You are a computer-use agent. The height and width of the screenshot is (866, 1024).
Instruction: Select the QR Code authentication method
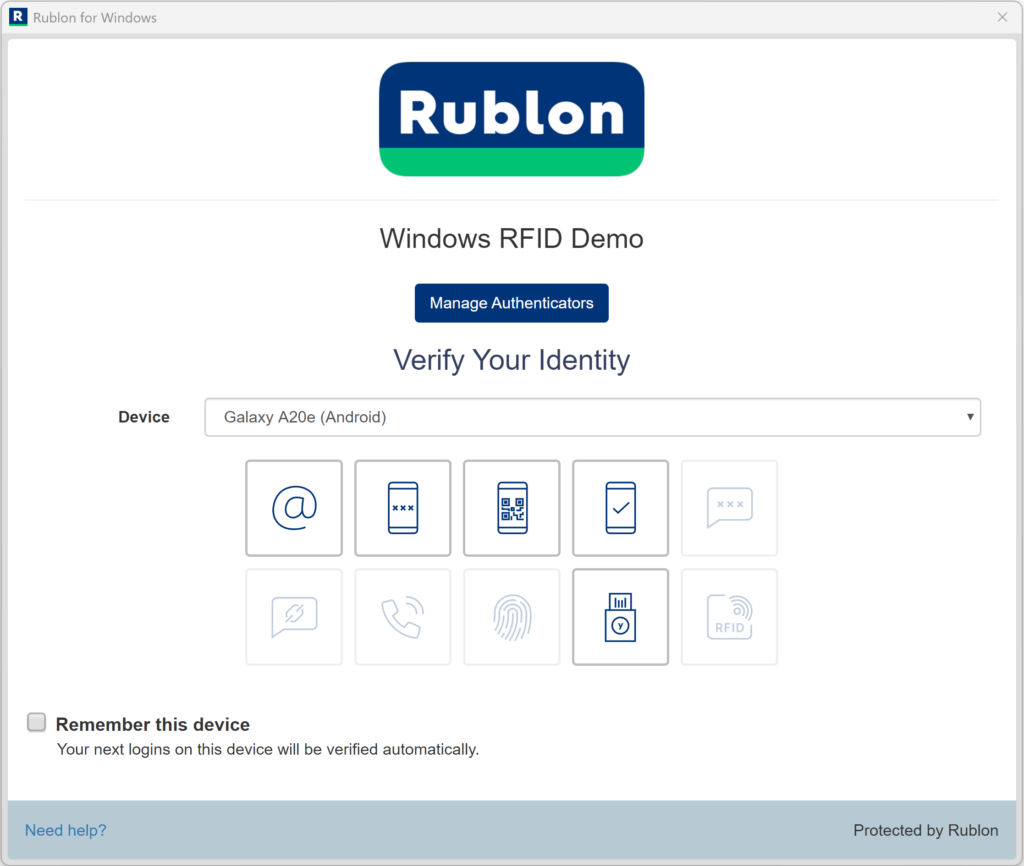[512, 508]
